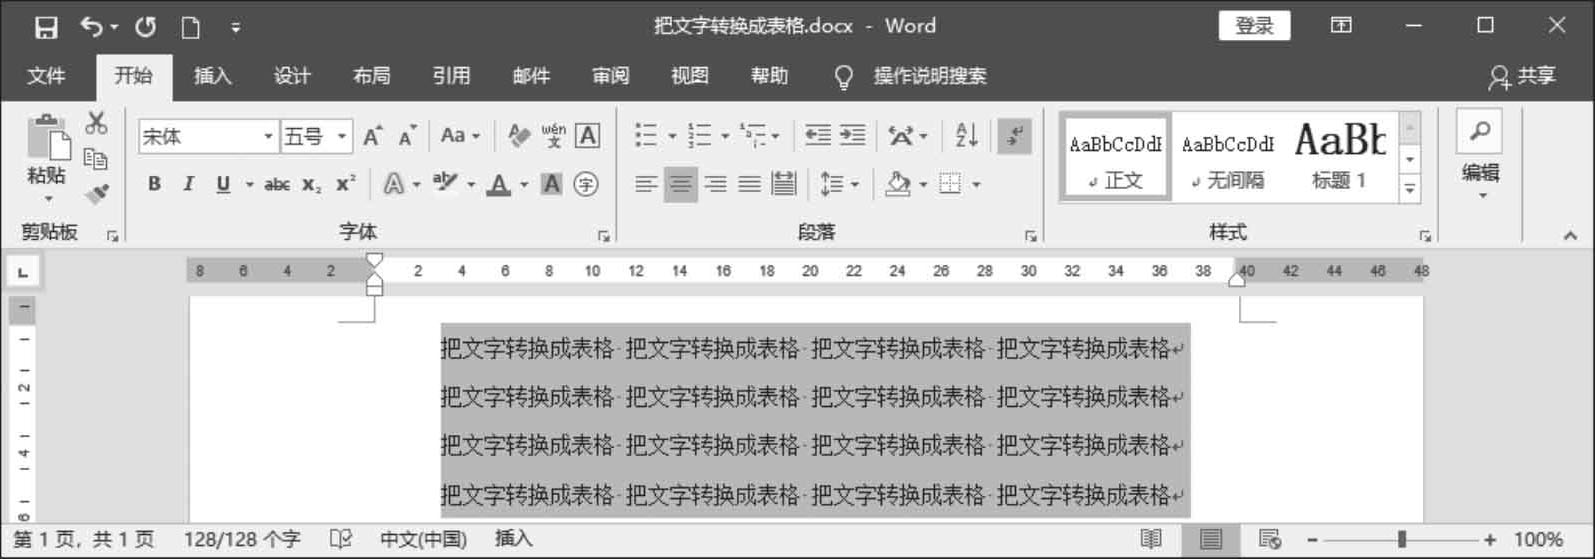Create a new blank document icon
This screenshot has height=559, width=1595.
tap(190, 27)
